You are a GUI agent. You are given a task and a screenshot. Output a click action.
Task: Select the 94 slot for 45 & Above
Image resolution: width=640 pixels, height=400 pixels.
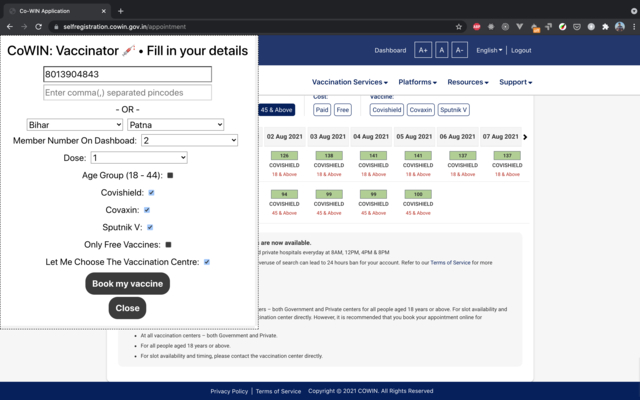point(284,194)
